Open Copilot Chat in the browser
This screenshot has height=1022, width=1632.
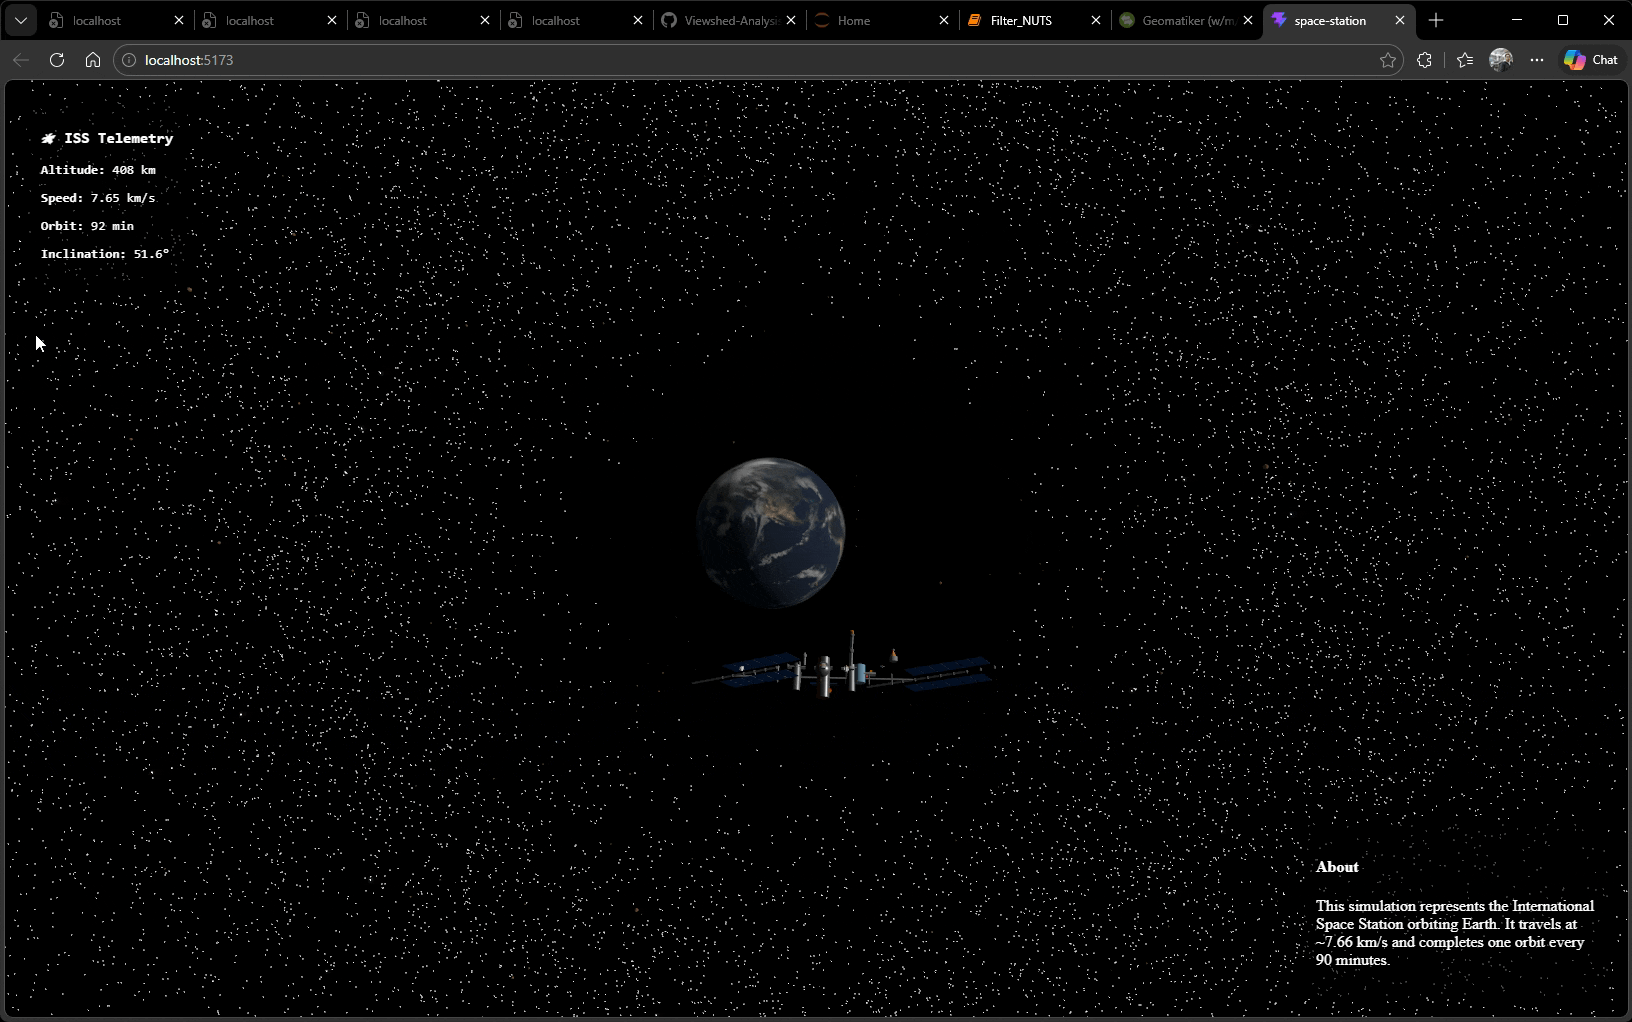click(1590, 60)
